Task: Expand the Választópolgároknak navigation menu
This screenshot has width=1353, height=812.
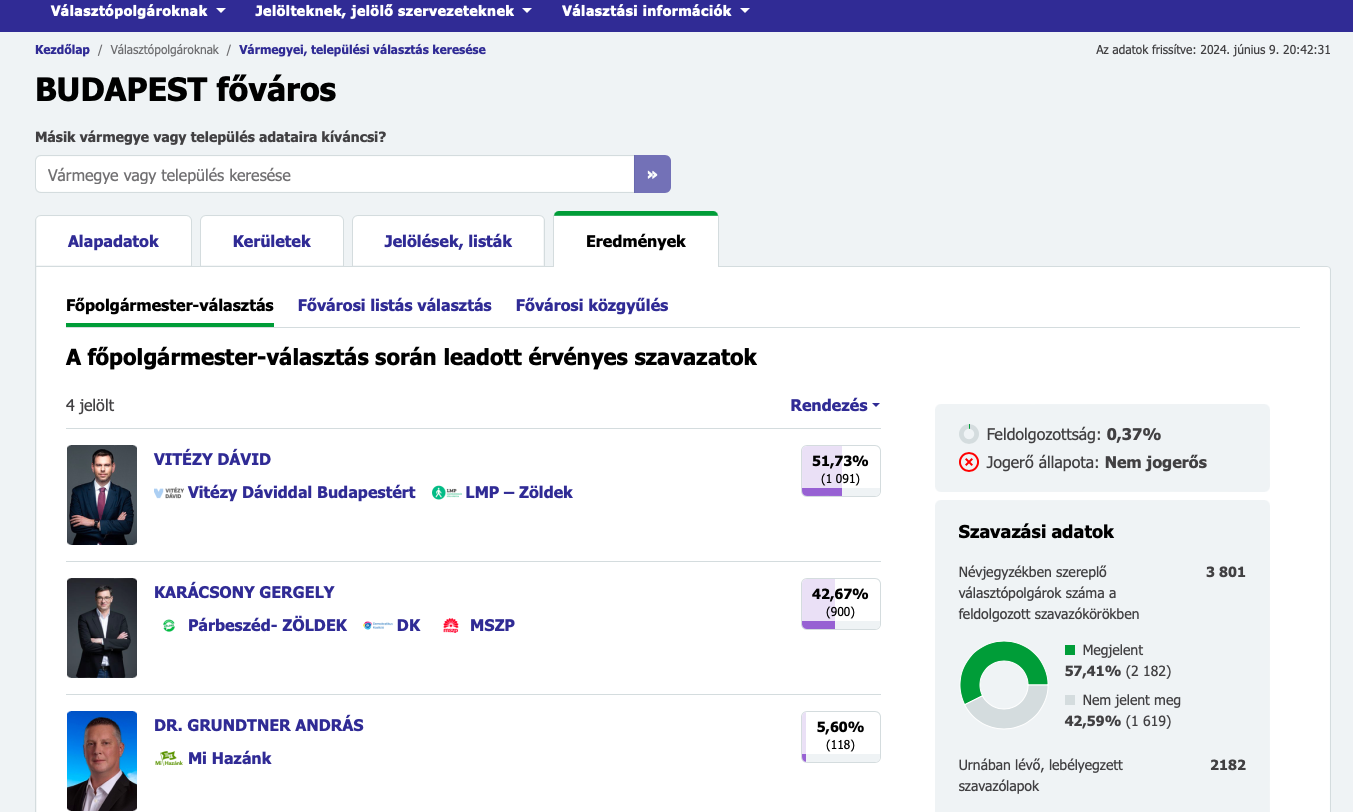Action: point(138,11)
